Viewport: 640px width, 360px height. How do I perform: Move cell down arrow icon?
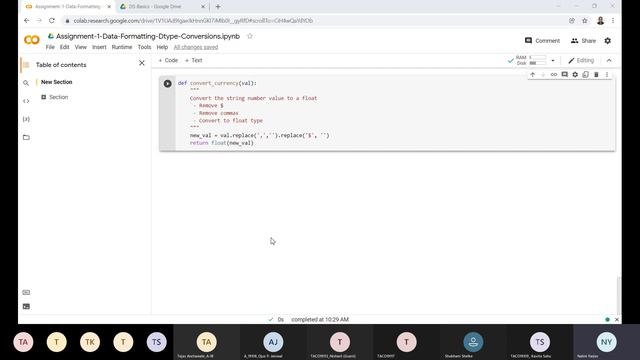pos(543,75)
